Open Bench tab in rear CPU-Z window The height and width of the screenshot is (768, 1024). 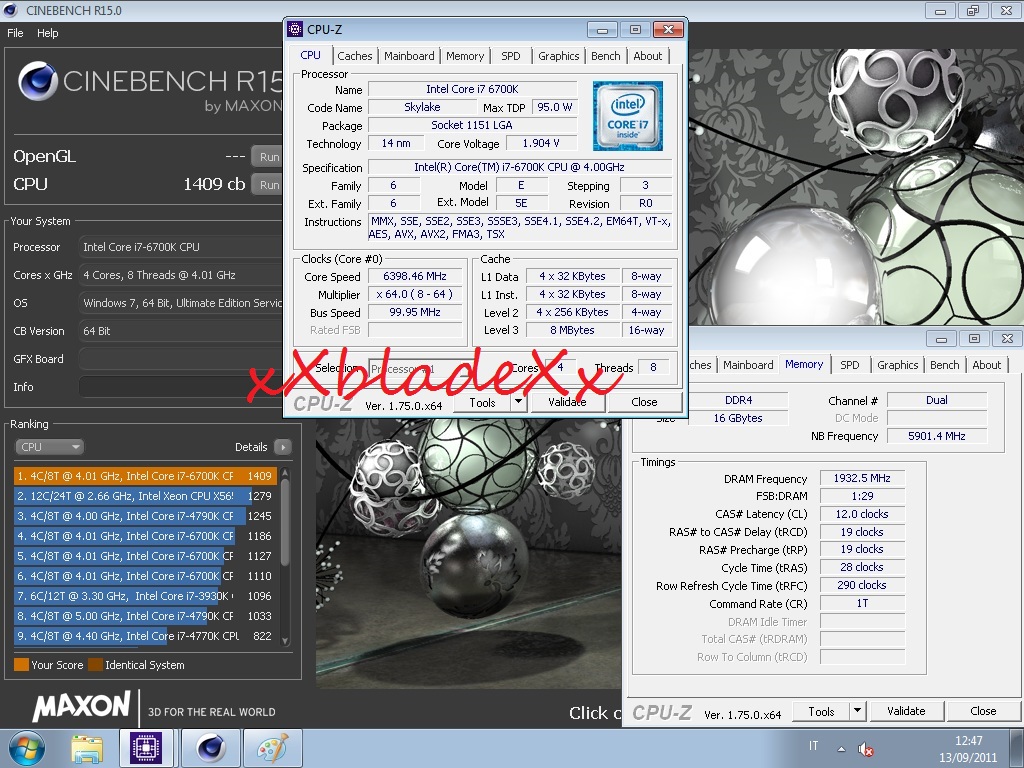click(944, 365)
